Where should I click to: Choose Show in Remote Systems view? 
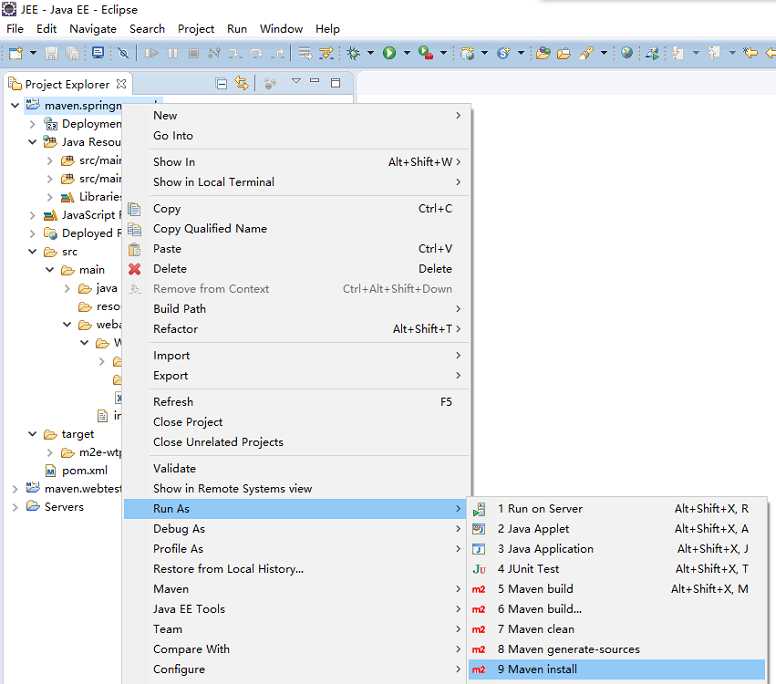pyautogui.click(x=297, y=489)
